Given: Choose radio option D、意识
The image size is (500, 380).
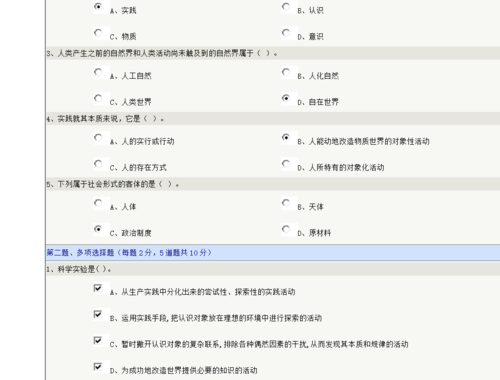Looking at the screenshot, I should point(286,33).
